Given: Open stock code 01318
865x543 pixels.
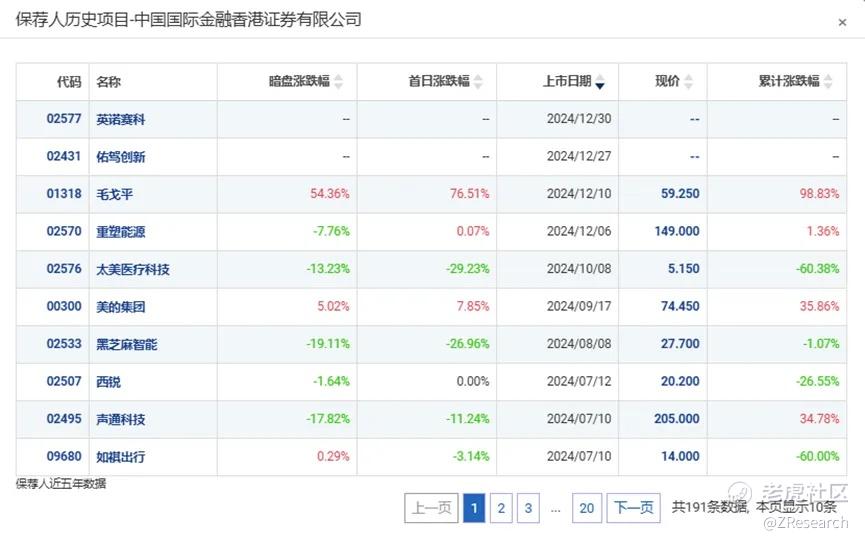Looking at the screenshot, I should coord(64,194).
